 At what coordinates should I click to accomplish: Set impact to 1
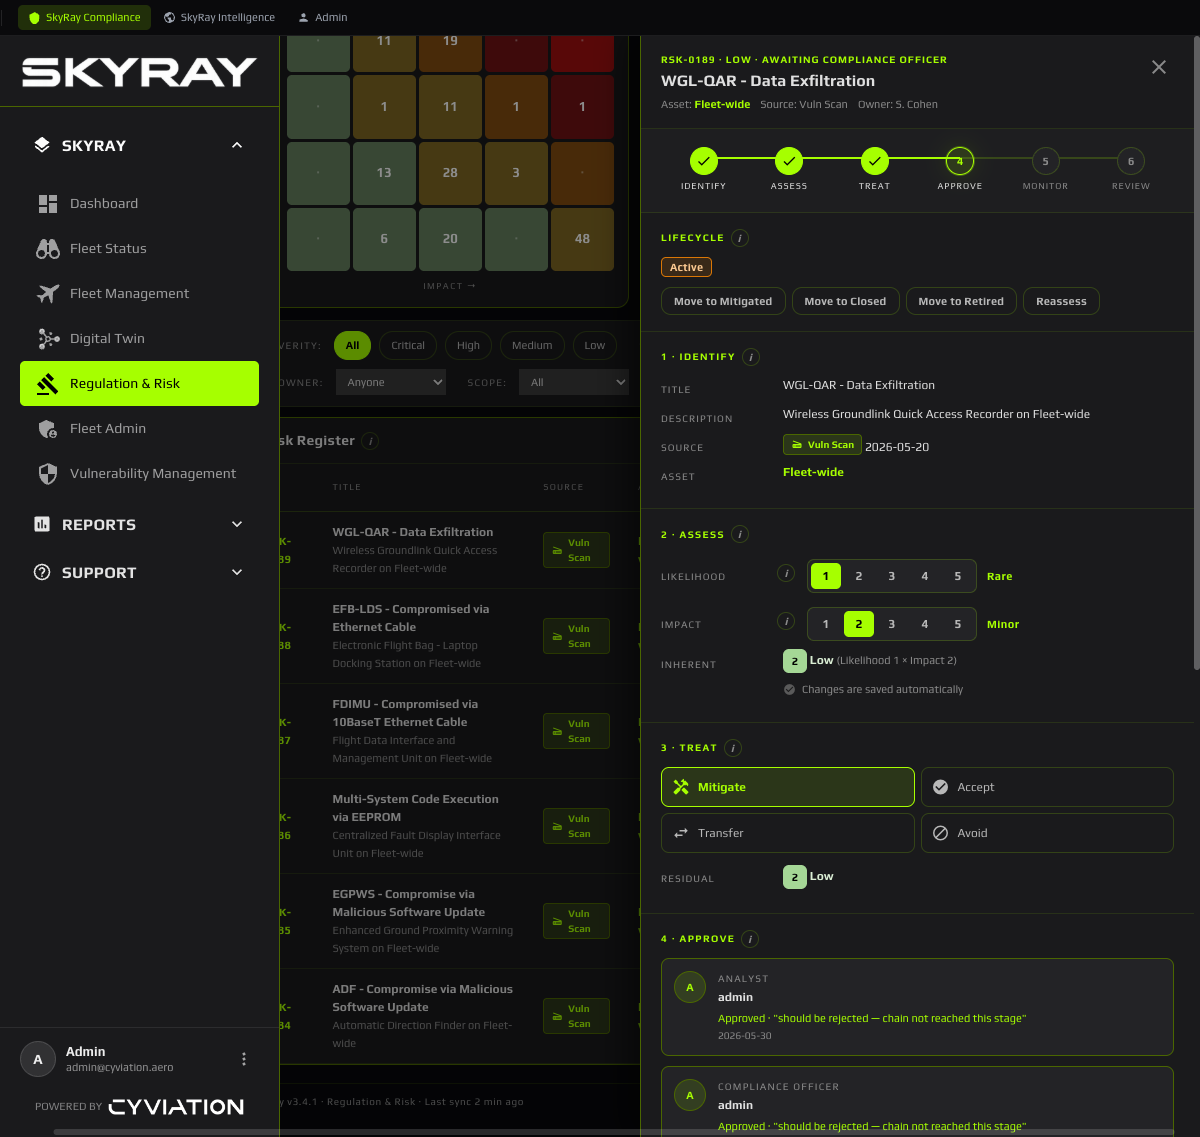click(826, 624)
